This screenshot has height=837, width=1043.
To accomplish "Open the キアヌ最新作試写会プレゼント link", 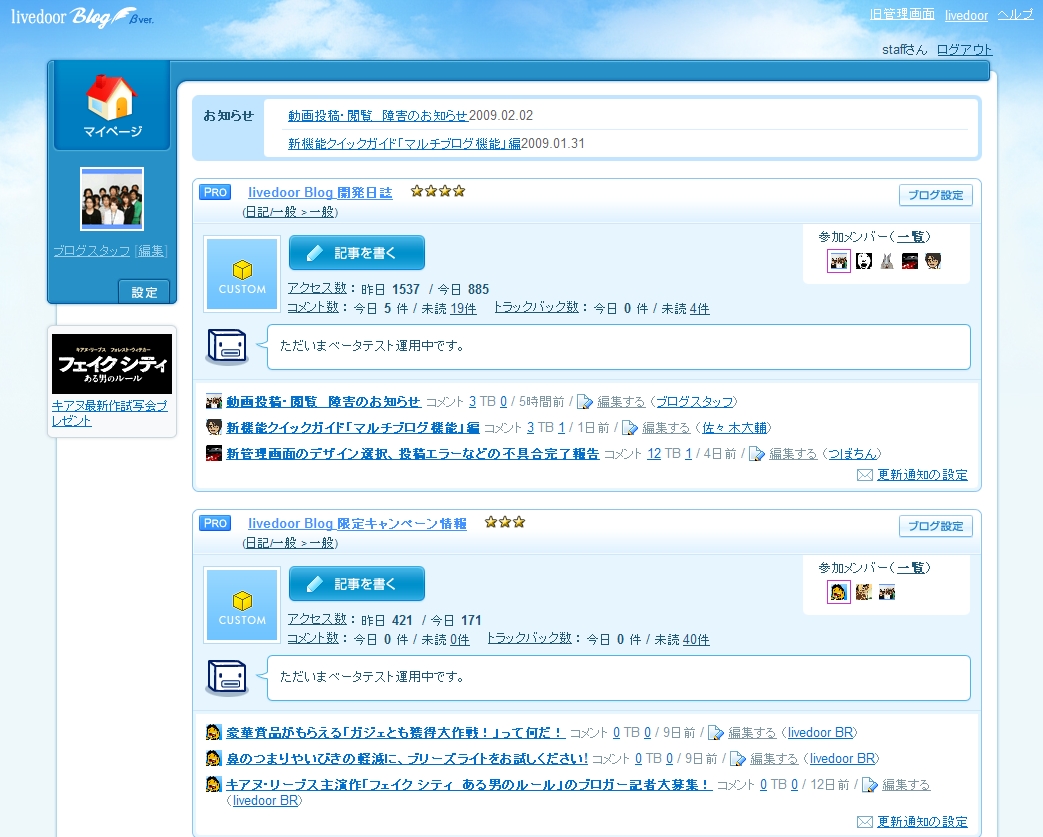I will 110,413.
